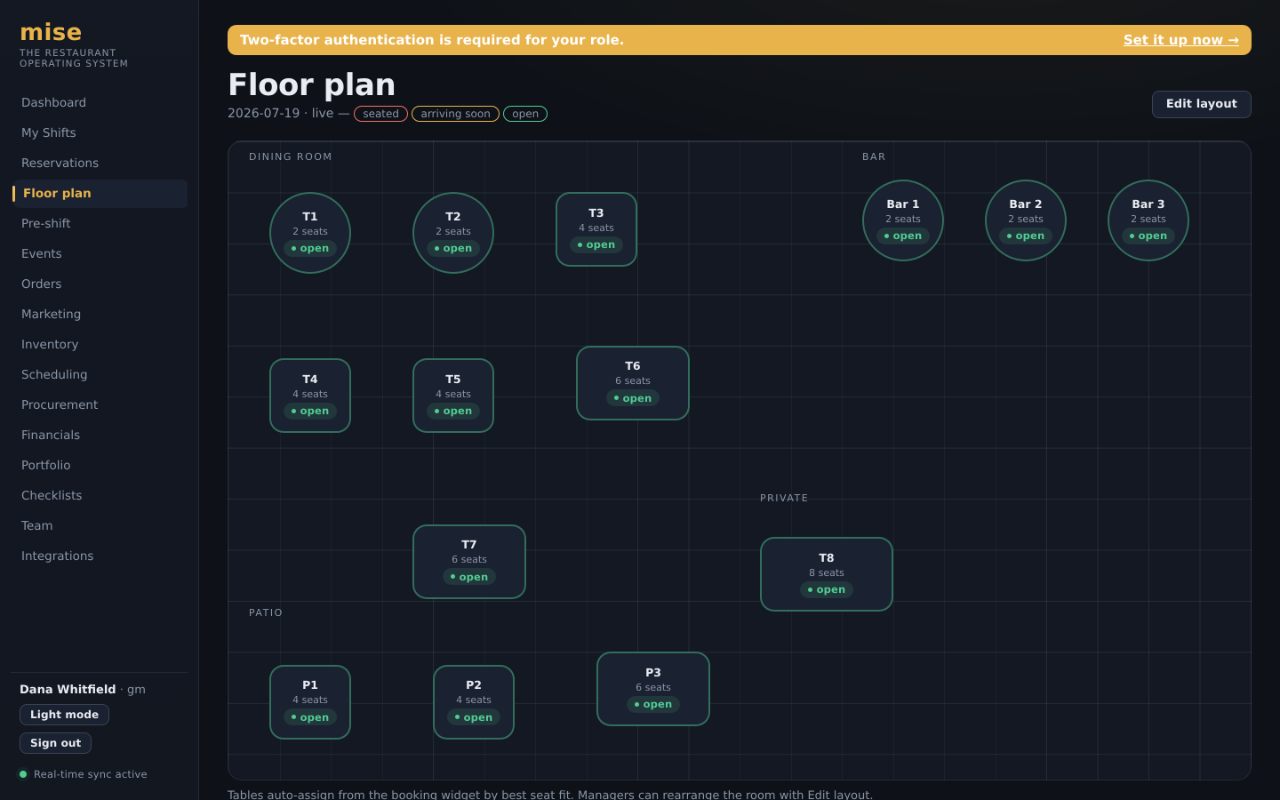Select patio table P1
This screenshot has height=800, width=1280.
click(x=310, y=702)
